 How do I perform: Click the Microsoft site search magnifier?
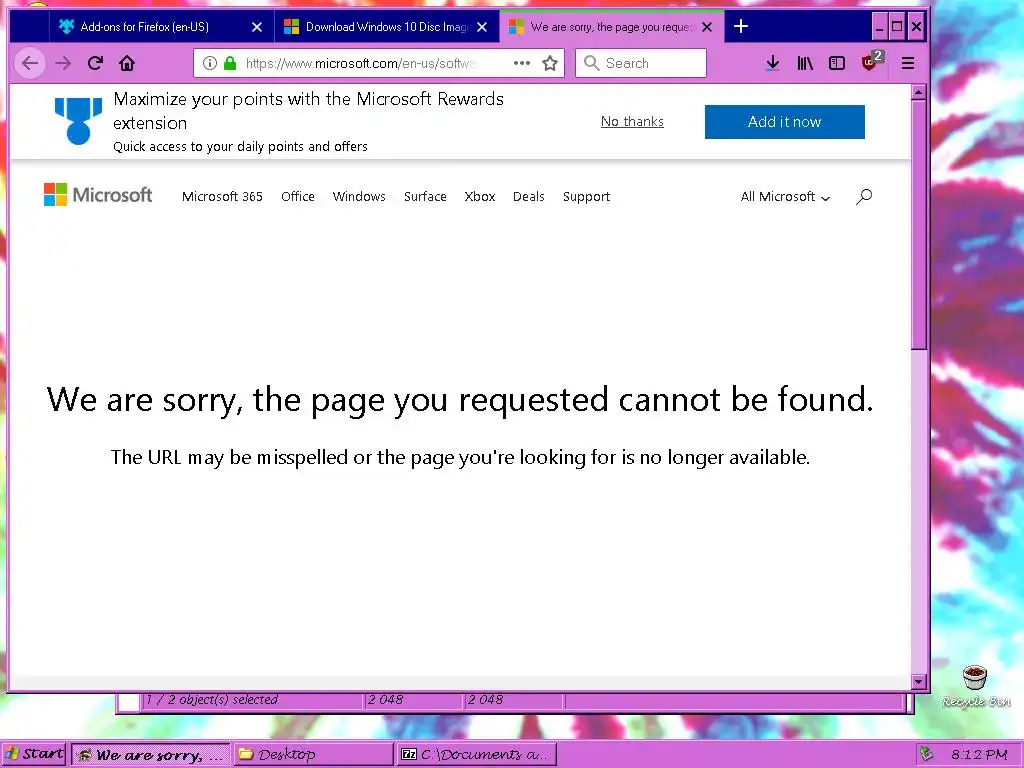click(x=864, y=197)
